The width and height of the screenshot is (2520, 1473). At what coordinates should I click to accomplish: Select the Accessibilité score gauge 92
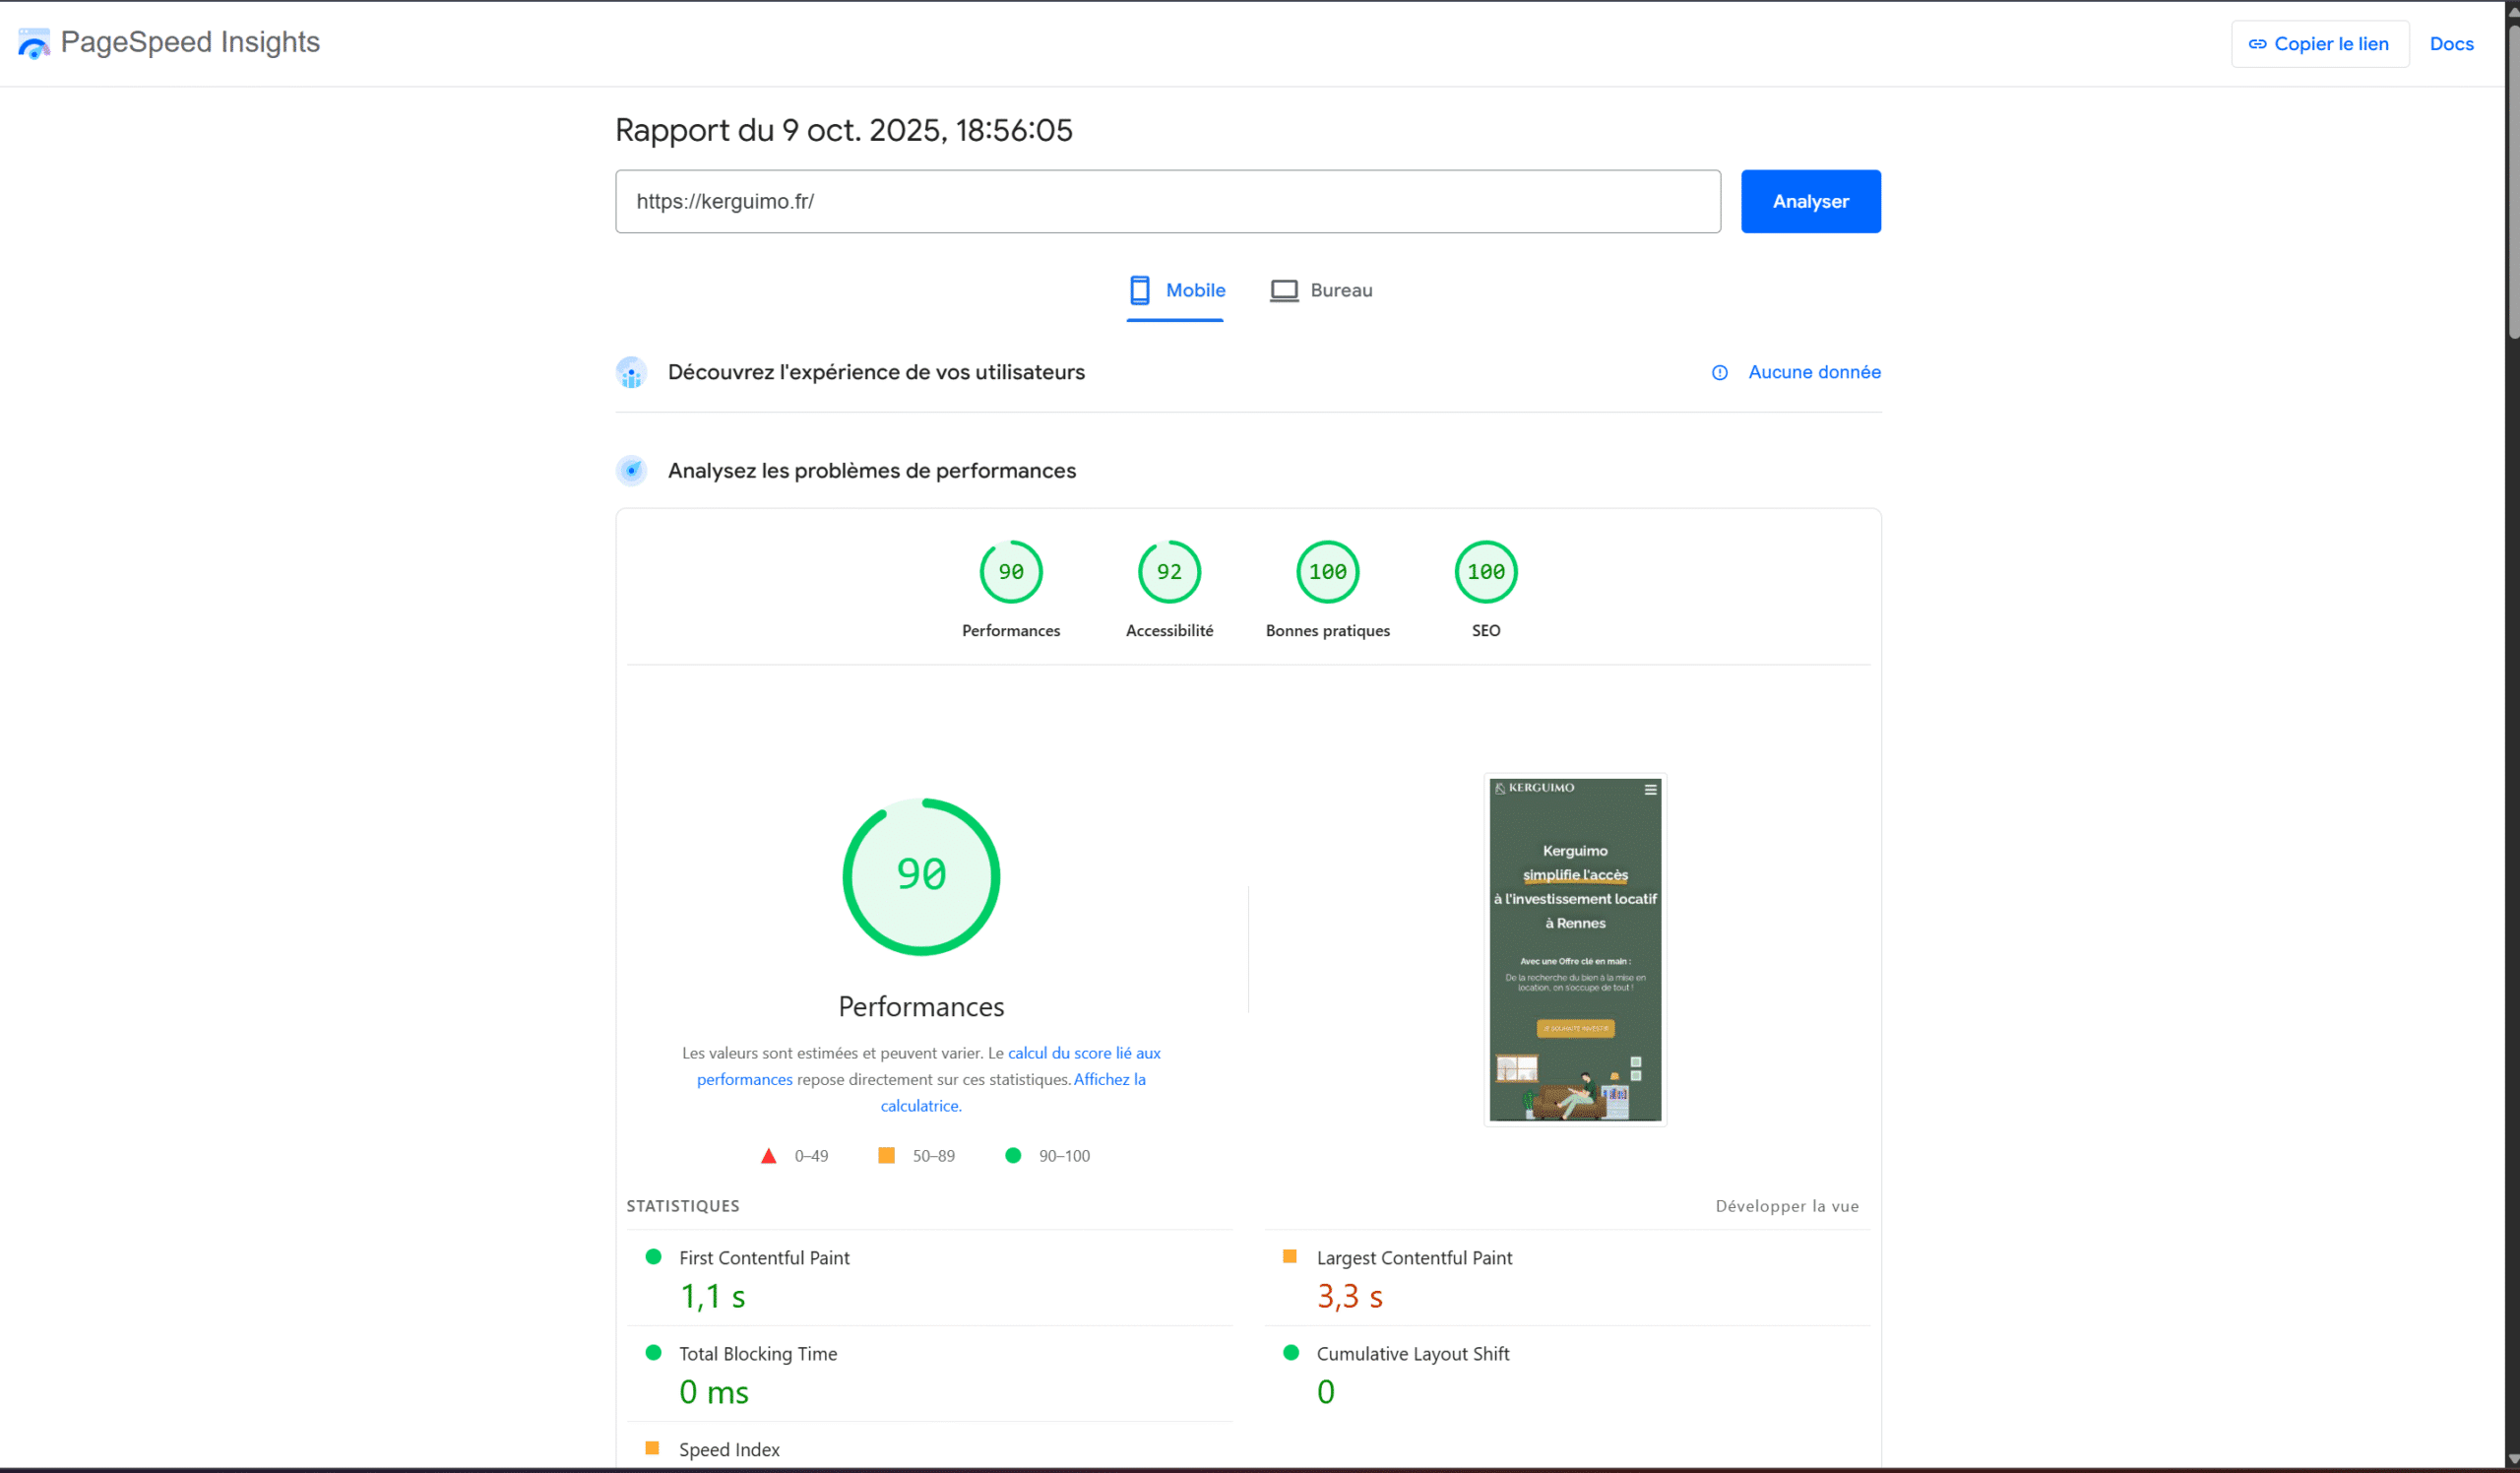[x=1168, y=572]
